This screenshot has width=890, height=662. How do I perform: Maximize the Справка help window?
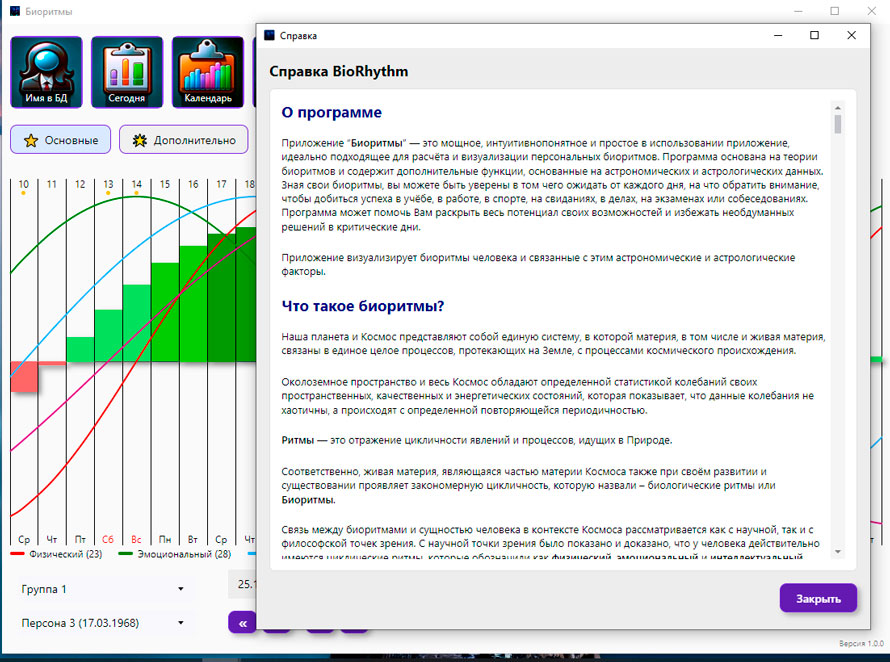click(814, 35)
